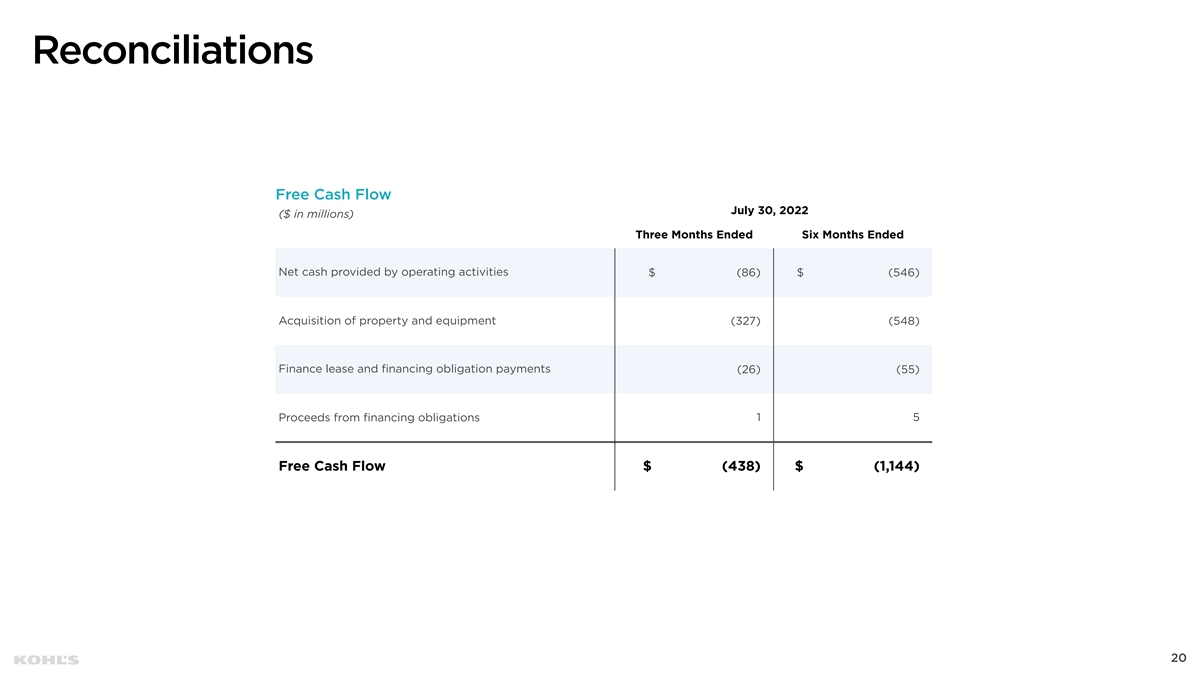This screenshot has width=1200, height=675.
Task: Select the Three Months Ended column header
Action: coord(694,235)
